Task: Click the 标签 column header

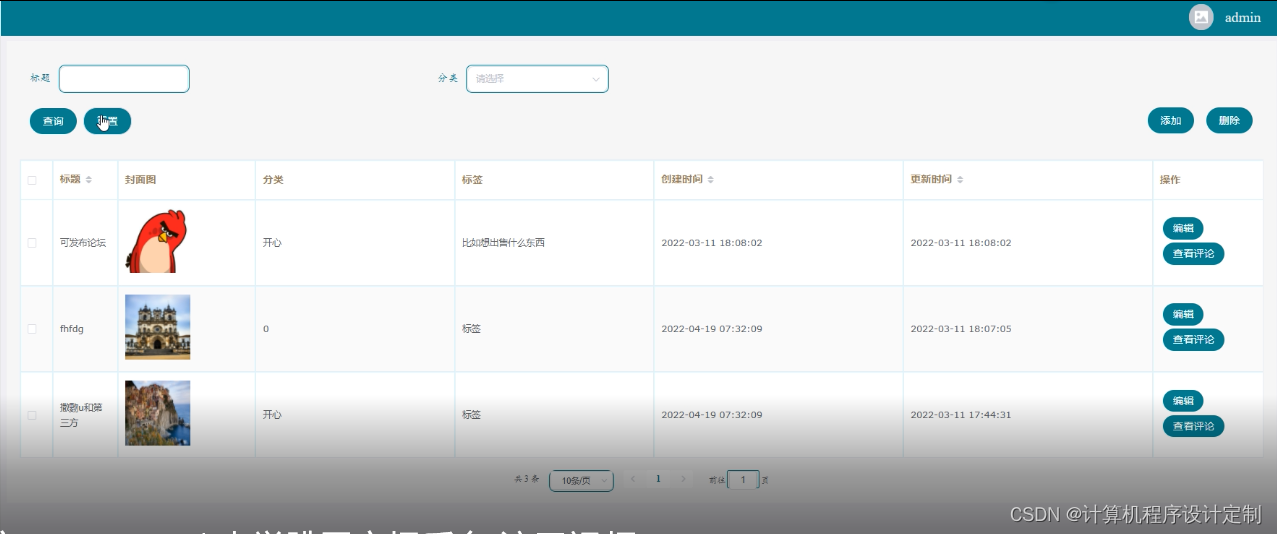Action: coord(472,180)
